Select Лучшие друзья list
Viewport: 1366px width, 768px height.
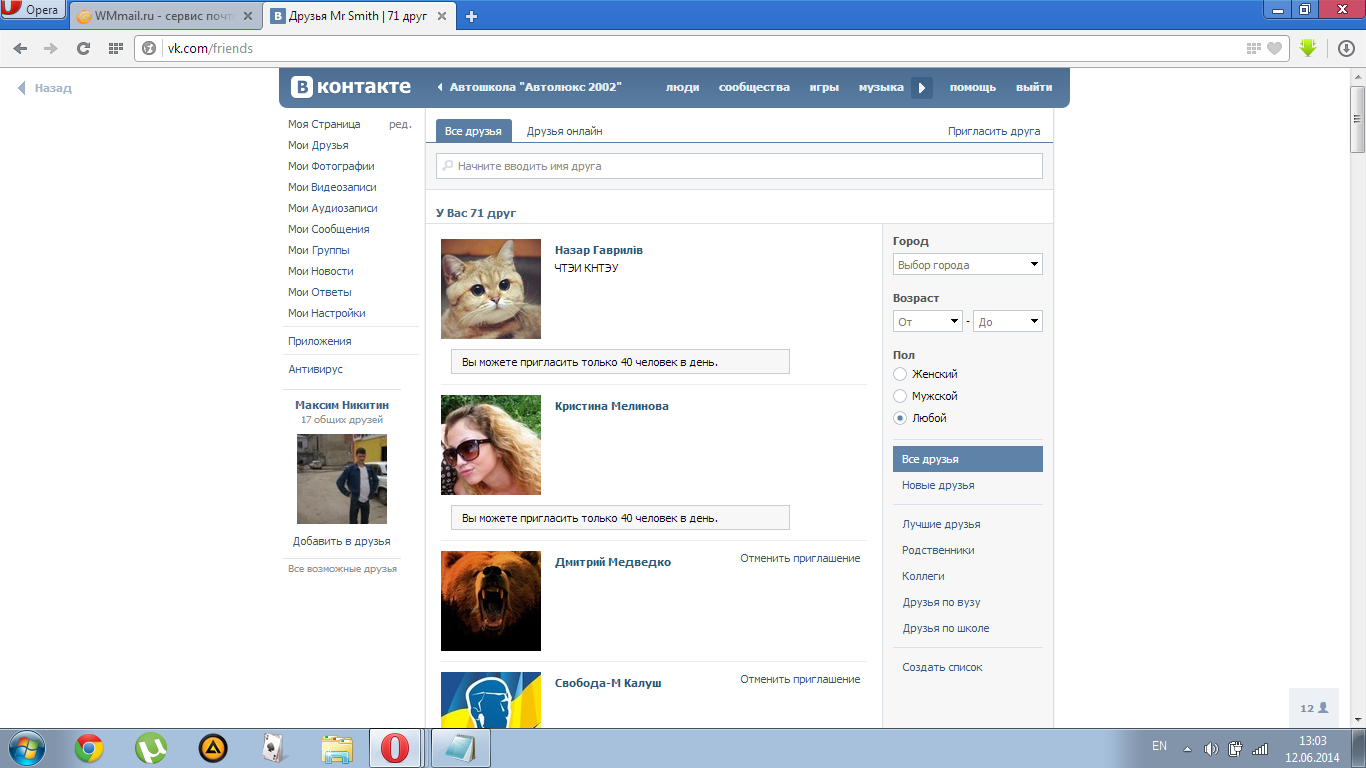pos(941,524)
